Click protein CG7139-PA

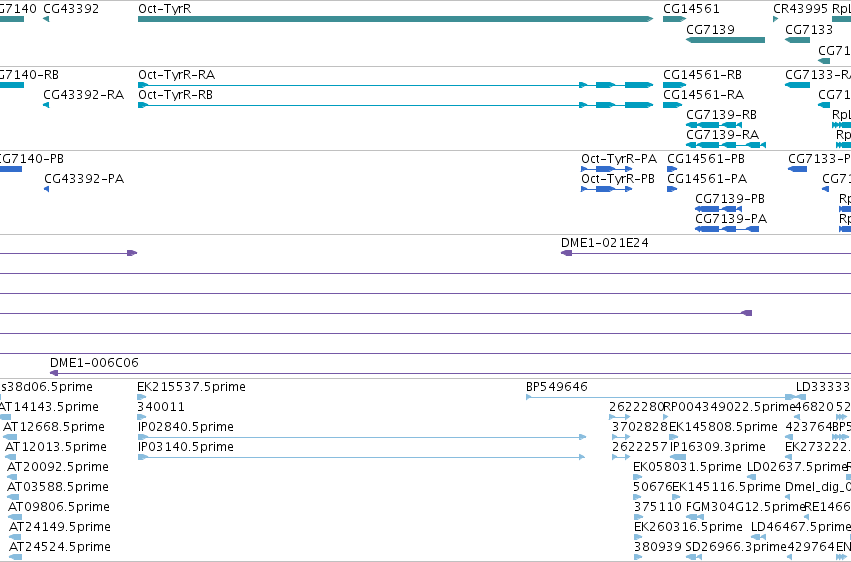pos(727,229)
